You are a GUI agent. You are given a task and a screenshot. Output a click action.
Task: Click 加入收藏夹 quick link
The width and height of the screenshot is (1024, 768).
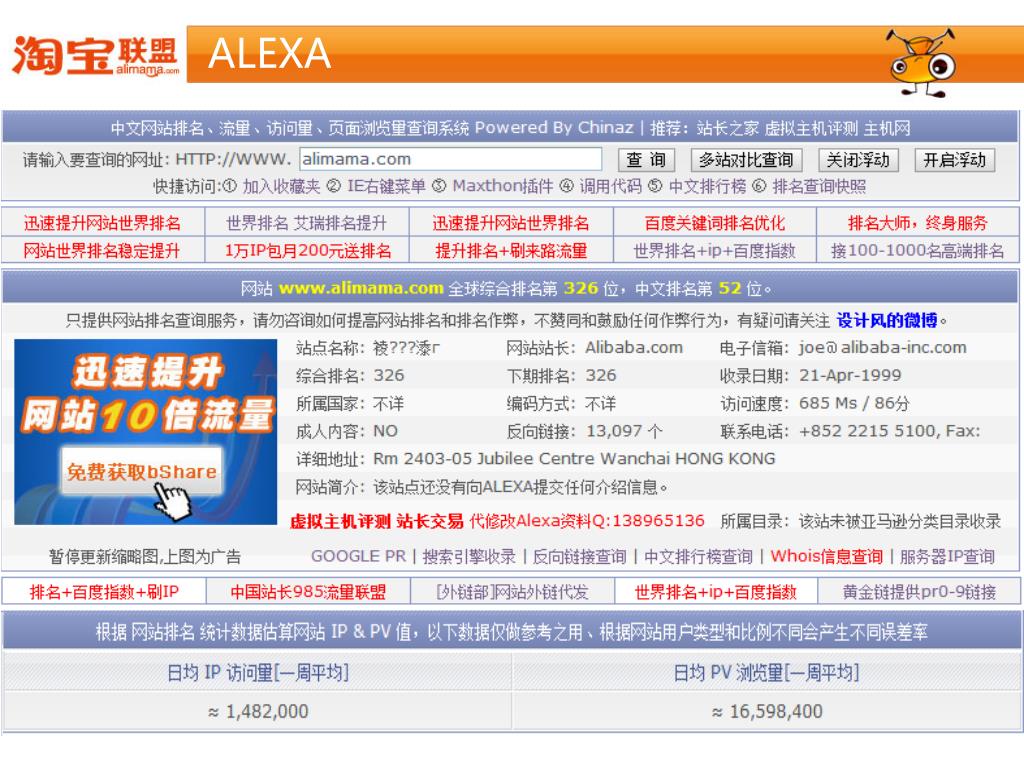coord(281,187)
